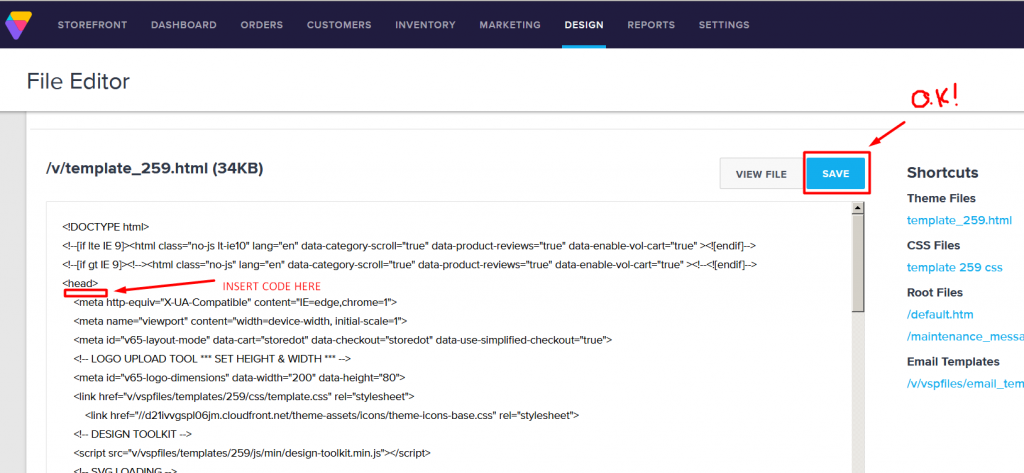The image size is (1024, 473).
Task: Open template 259 css shortcut link
Action: click(954, 267)
